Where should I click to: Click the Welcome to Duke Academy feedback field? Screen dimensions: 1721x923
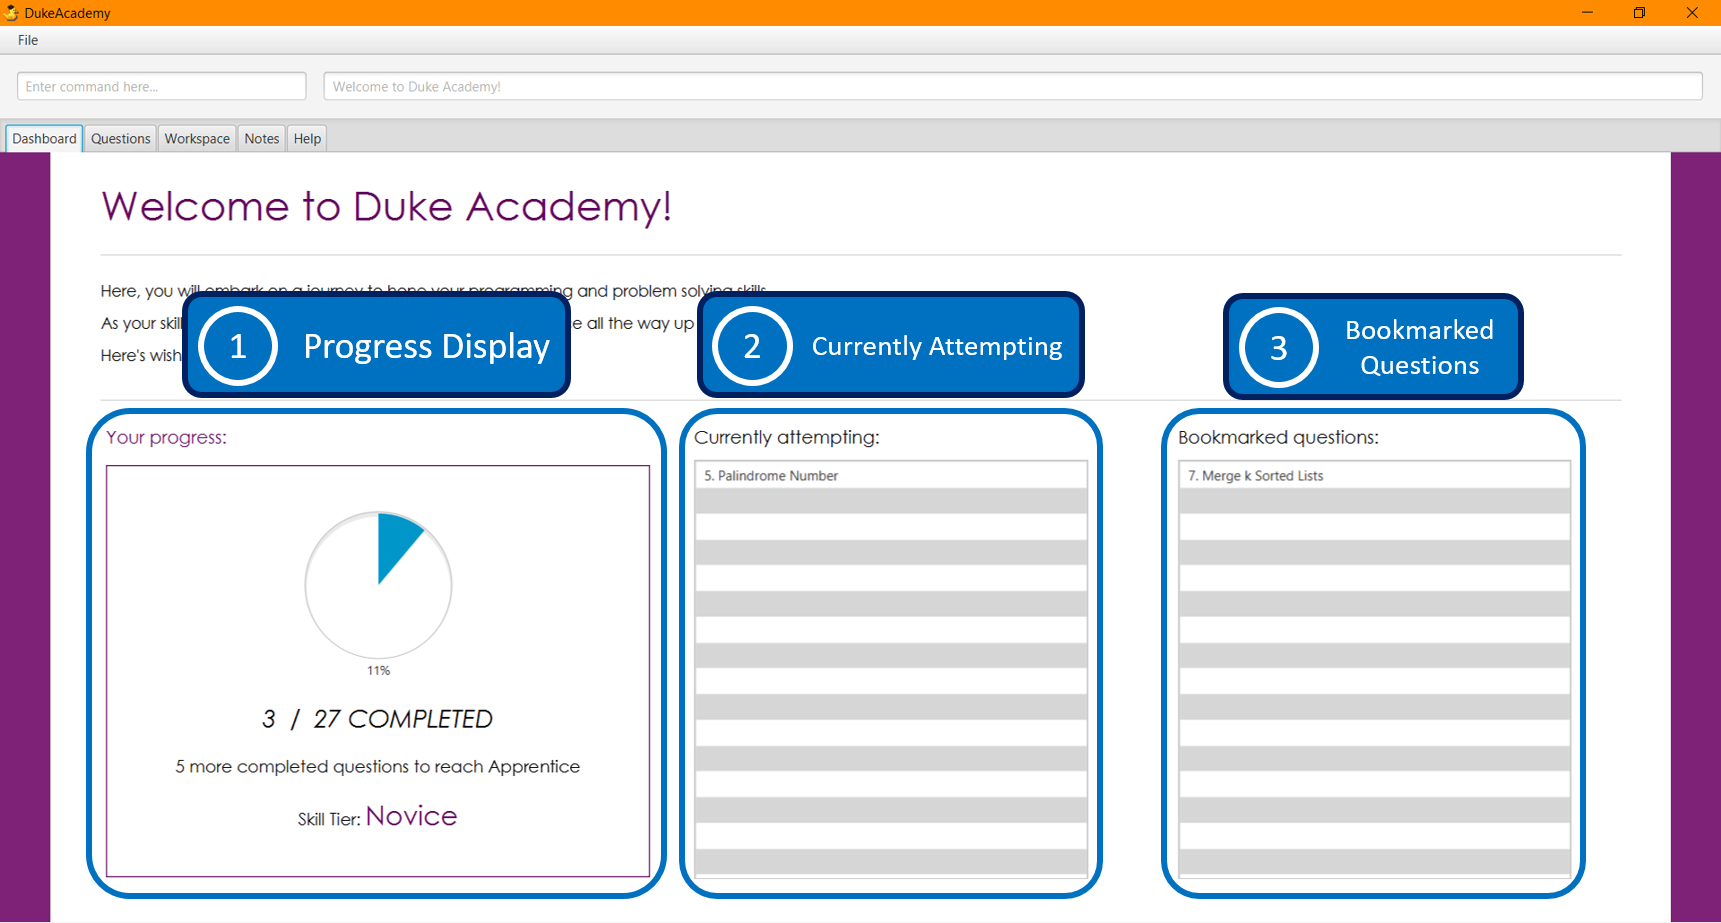1013,86
